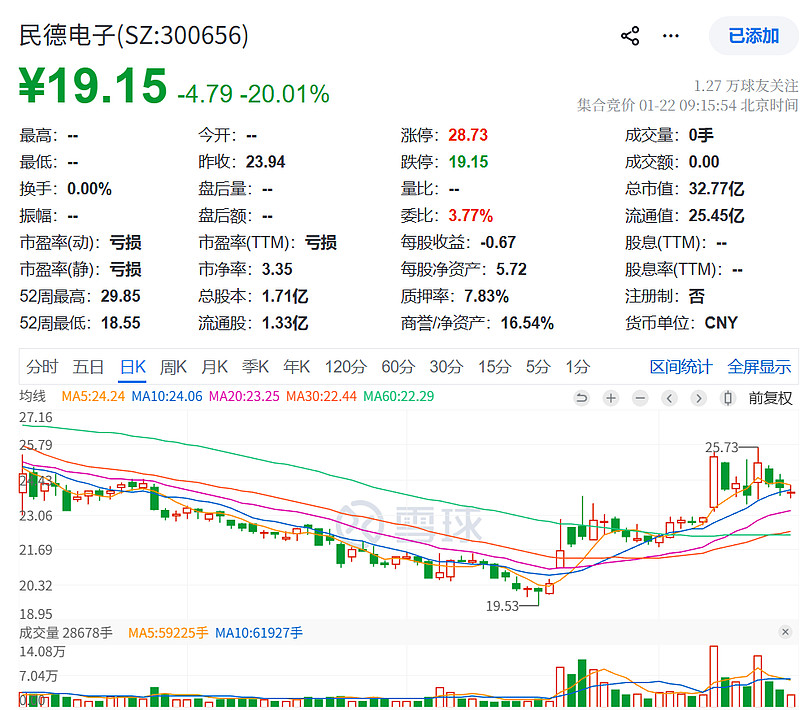Click the 涨停 value 28.73
This screenshot has height=710, width=800.
[x=468, y=135]
